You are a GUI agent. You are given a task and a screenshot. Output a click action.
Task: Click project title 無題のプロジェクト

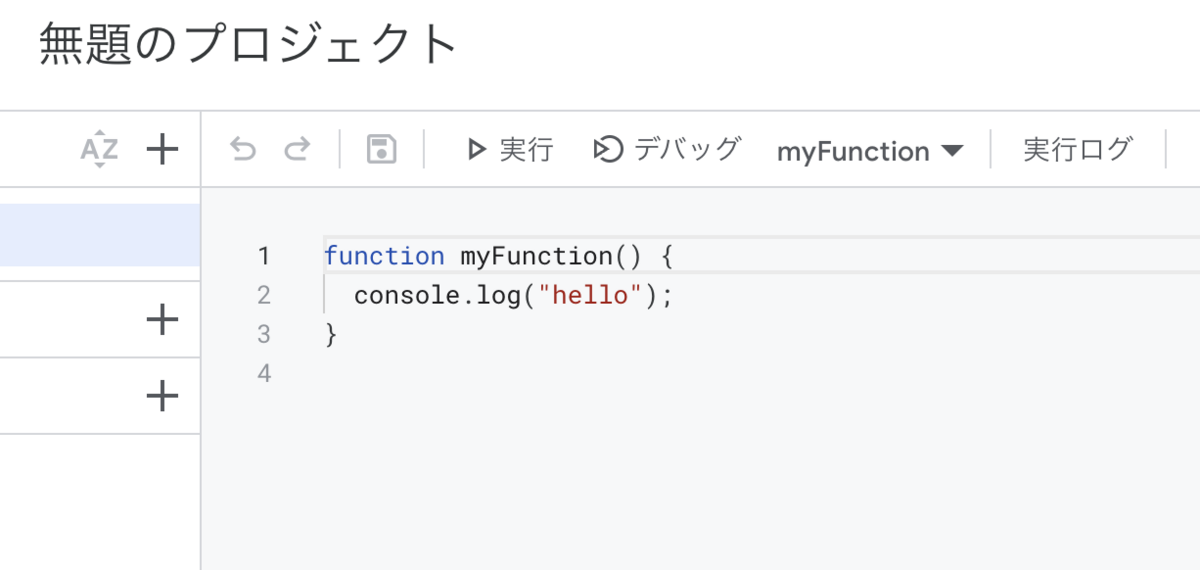point(248,45)
